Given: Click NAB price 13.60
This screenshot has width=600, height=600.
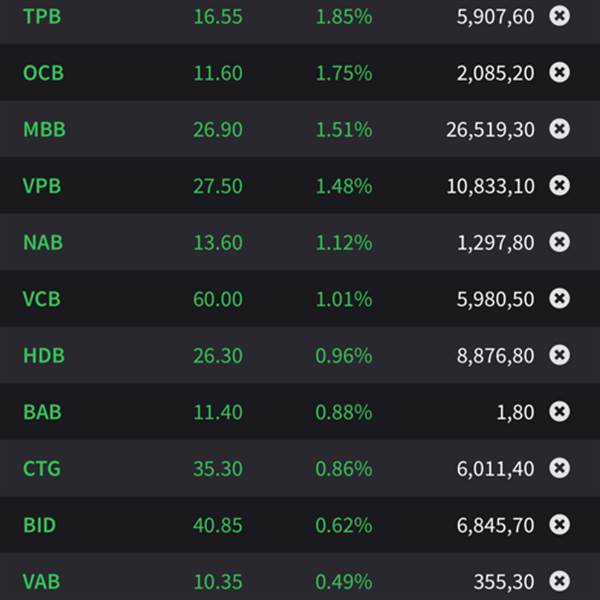Looking at the screenshot, I should point(218,242).
